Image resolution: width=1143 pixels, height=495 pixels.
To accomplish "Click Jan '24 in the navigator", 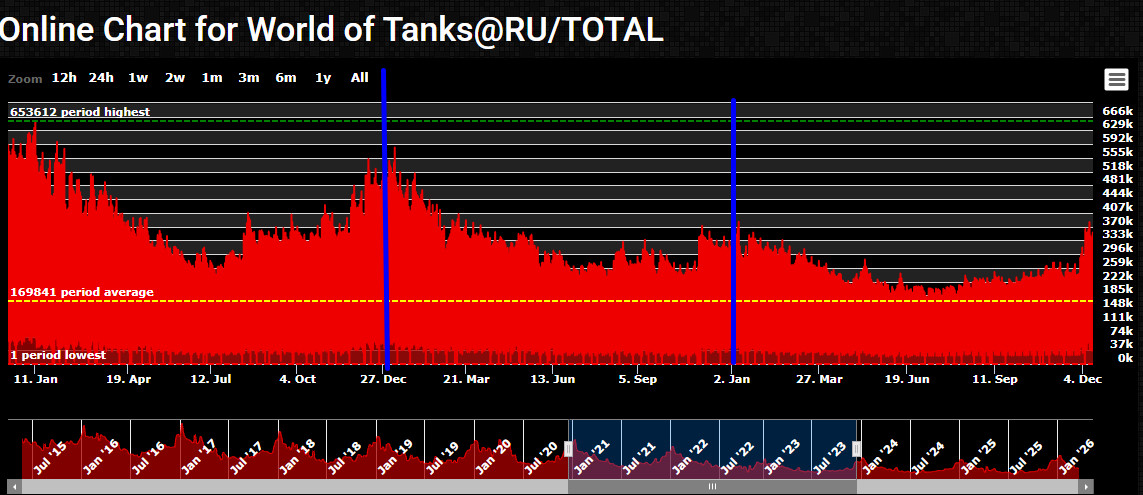I will point(883,456).
